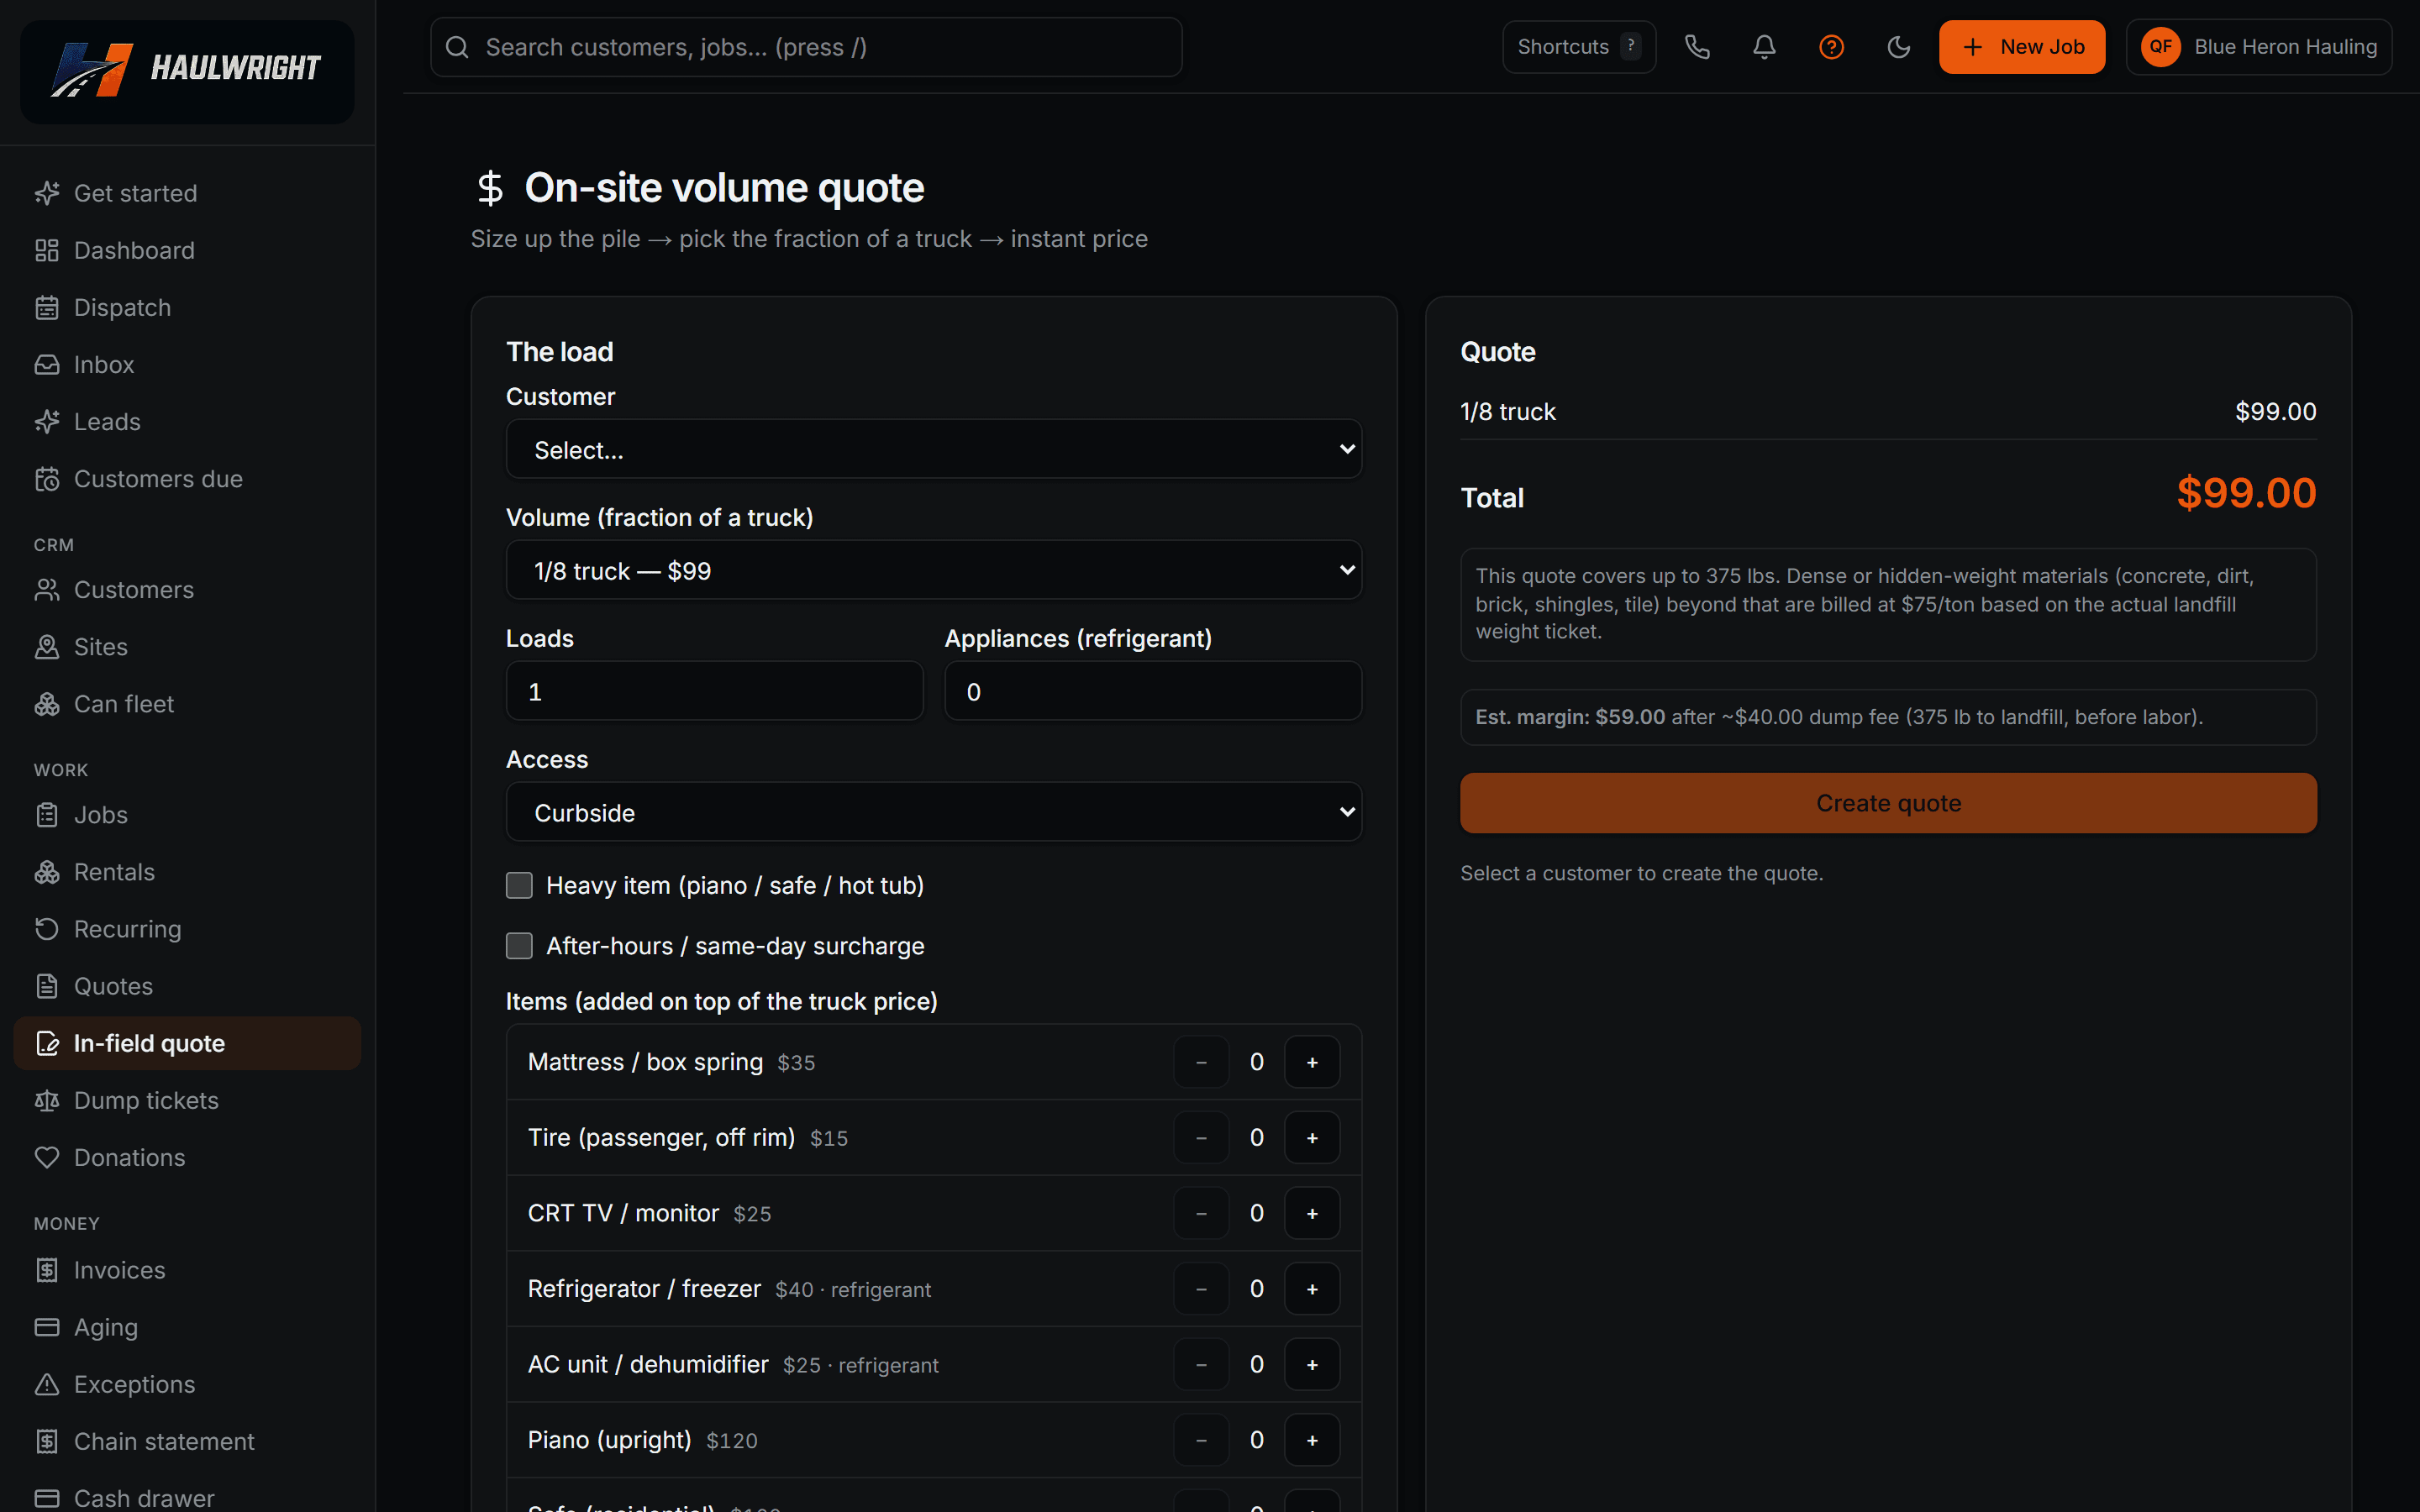Click the Leads sparkle icon
The image size is (2420, 1512).
(47, 421)
